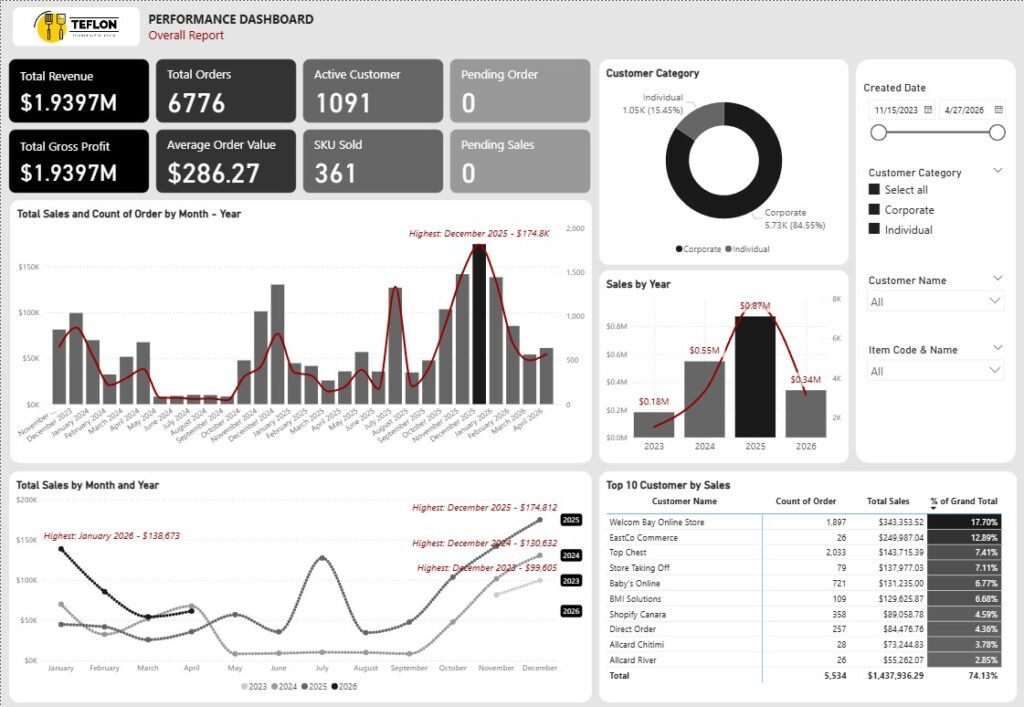Image resolution: width=1024 pixels, height=707 pixels.
Task: Toggle the Corporate category checkbox
Action: point(874,210)
